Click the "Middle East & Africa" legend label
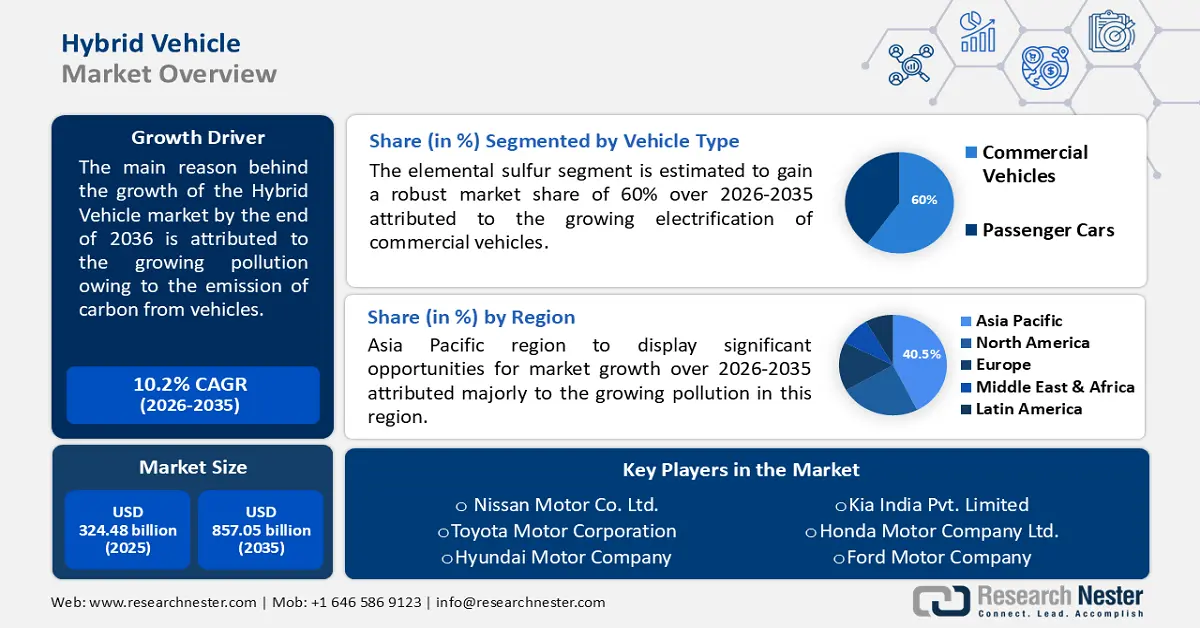Screen dimensions: 1200x628 (x=1055, y=387)
